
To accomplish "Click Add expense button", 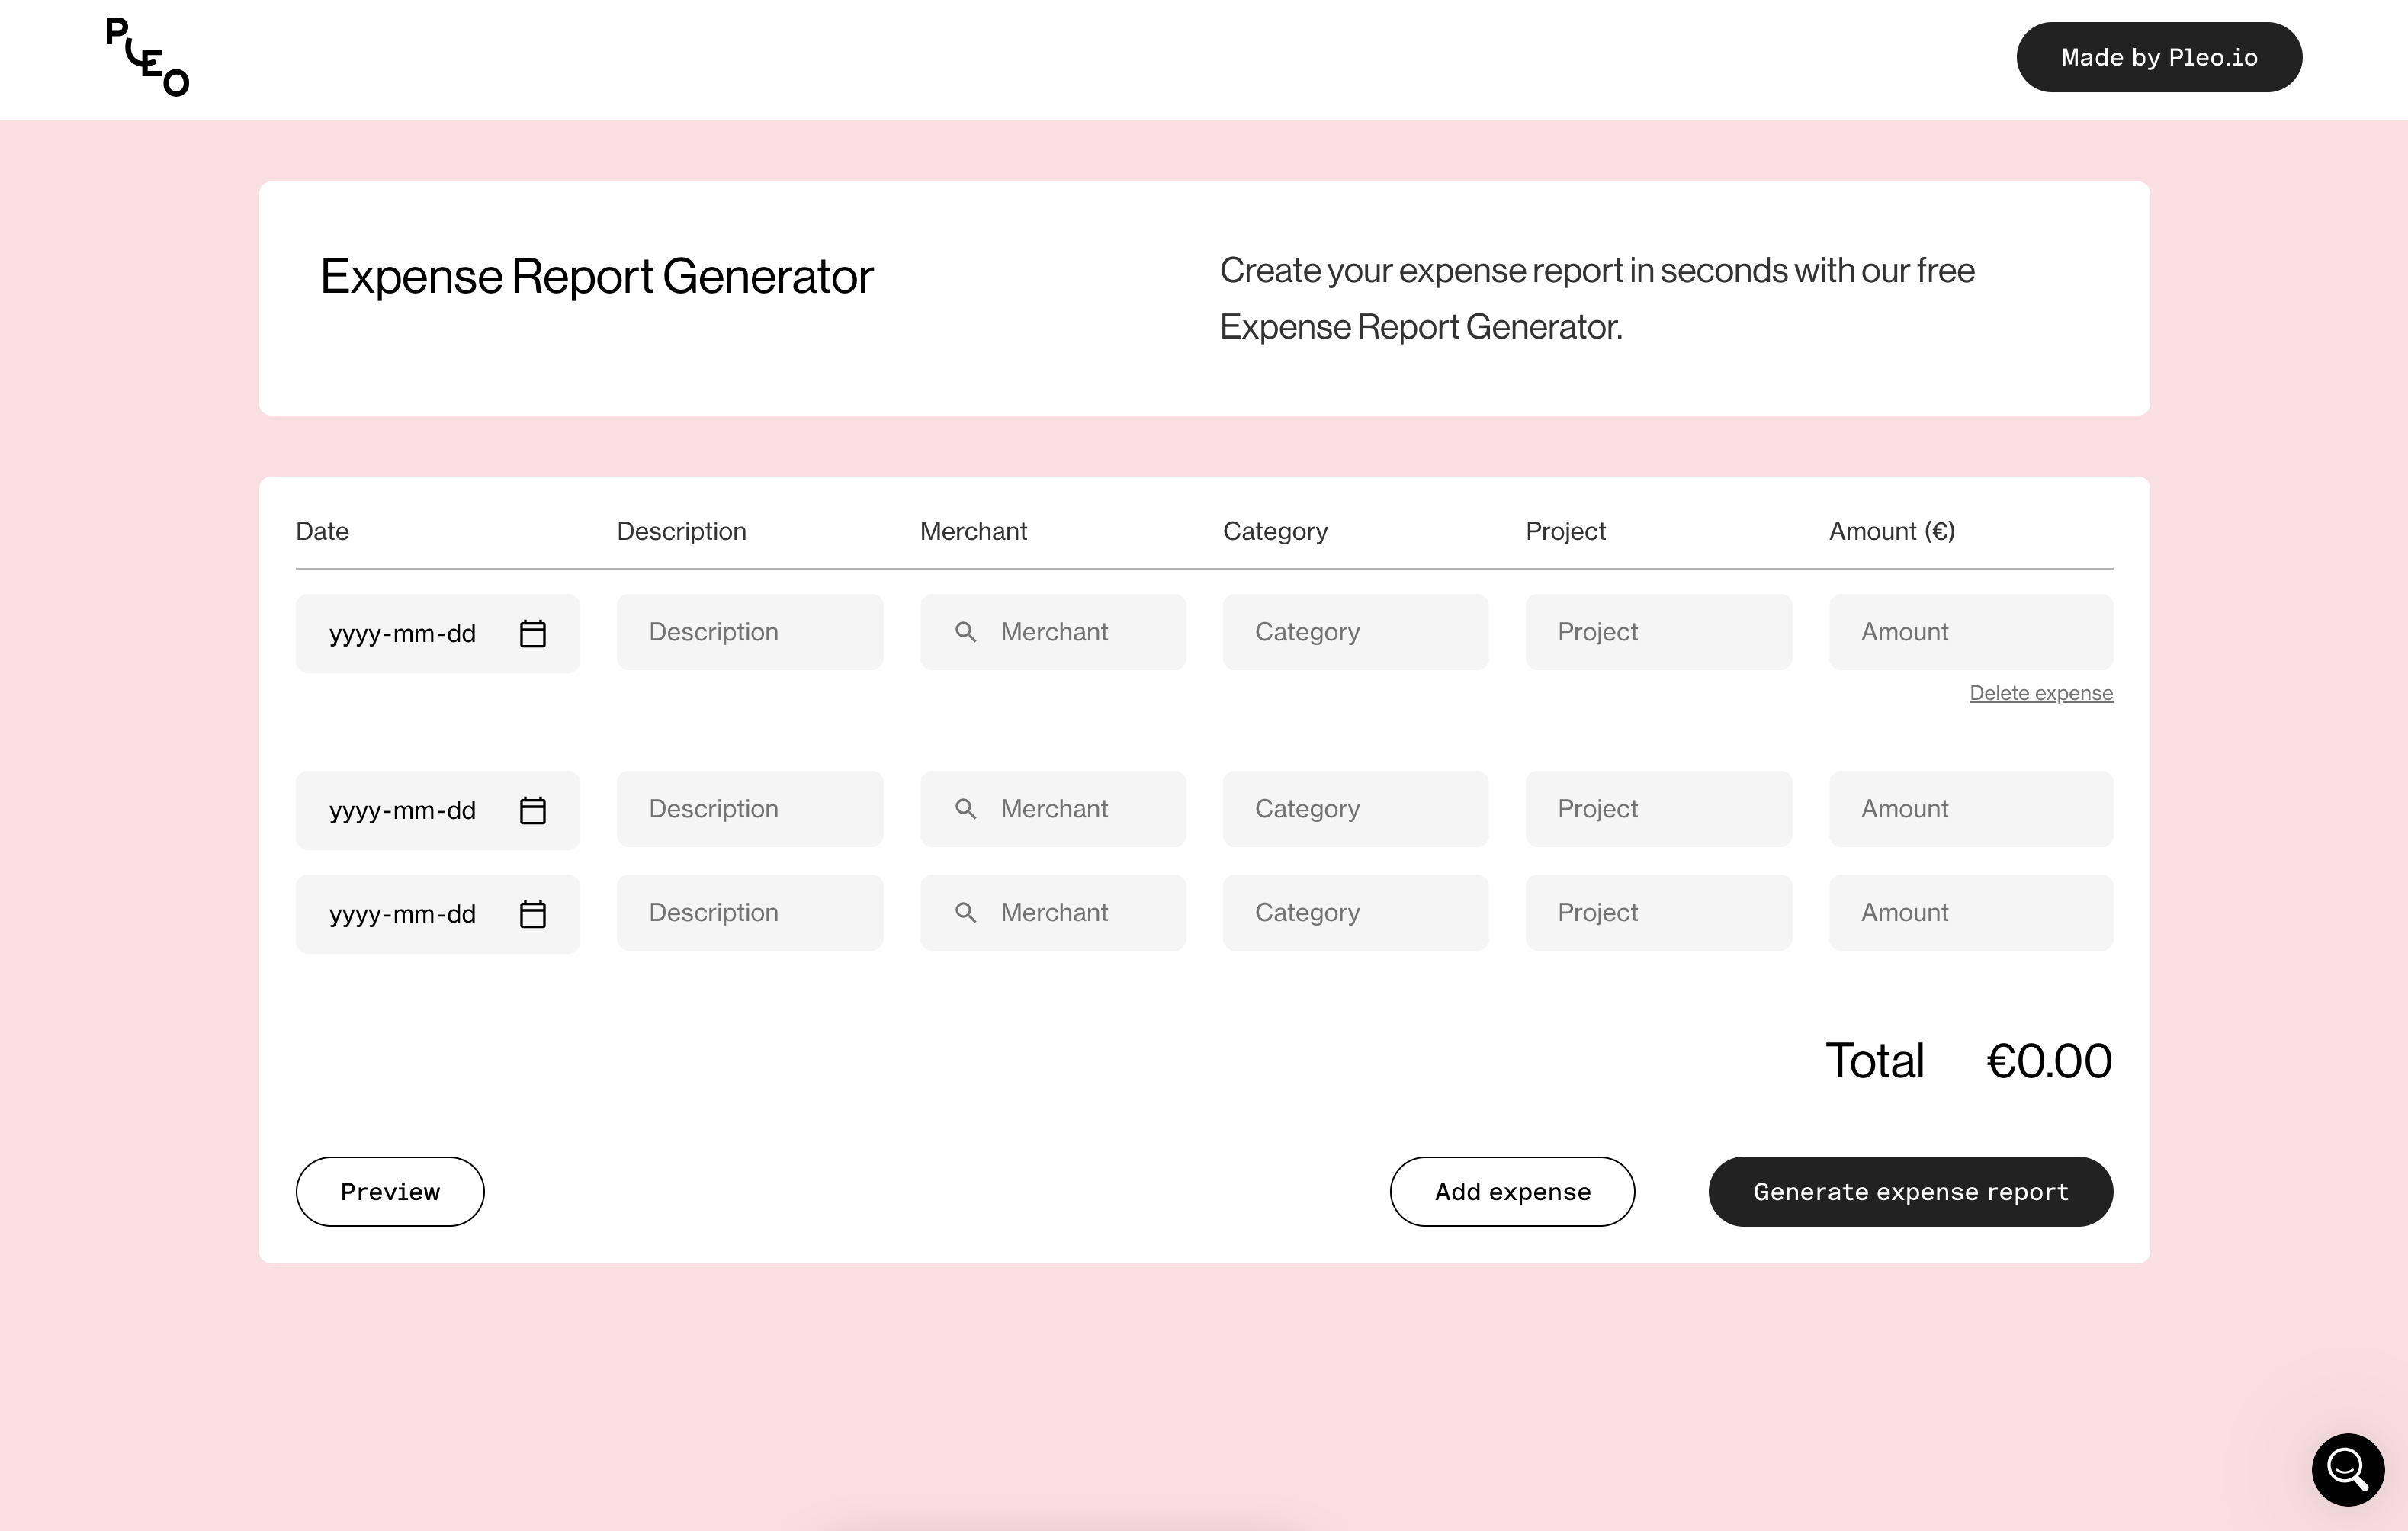I will pyautogui.click(x=1512, y=1192).
